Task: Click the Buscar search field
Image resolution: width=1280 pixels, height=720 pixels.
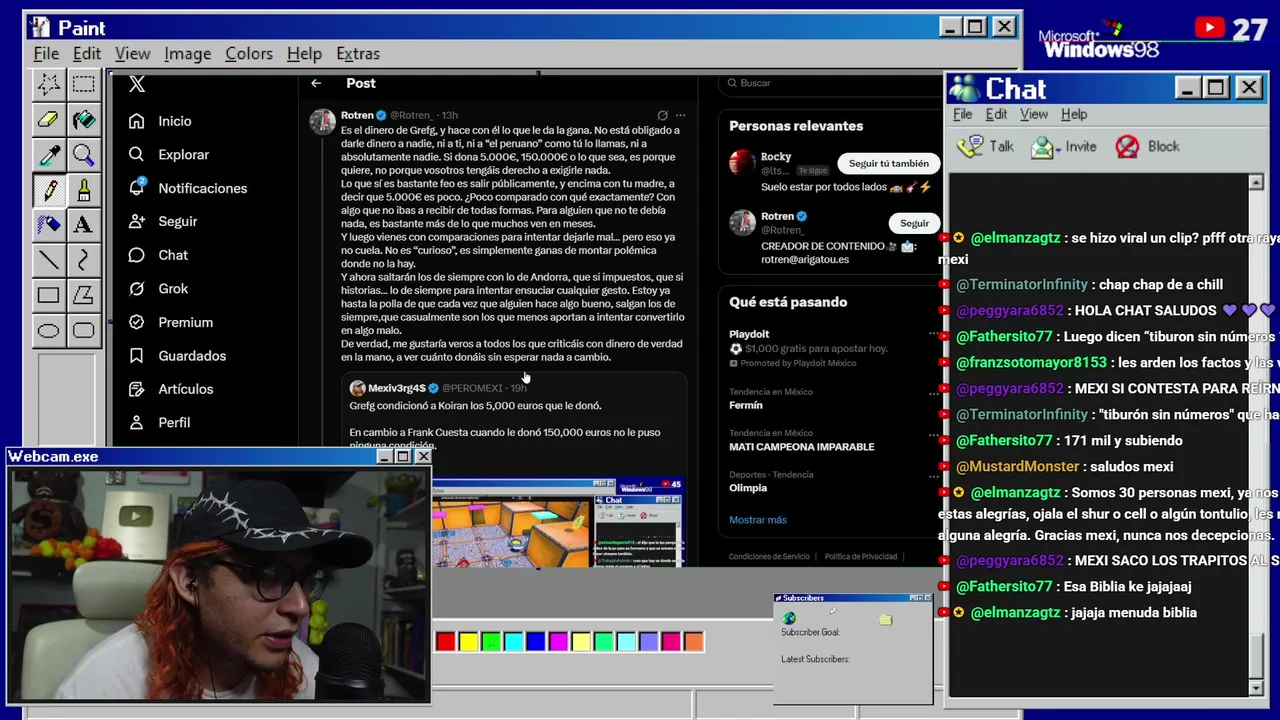Action: coord(830,83)
